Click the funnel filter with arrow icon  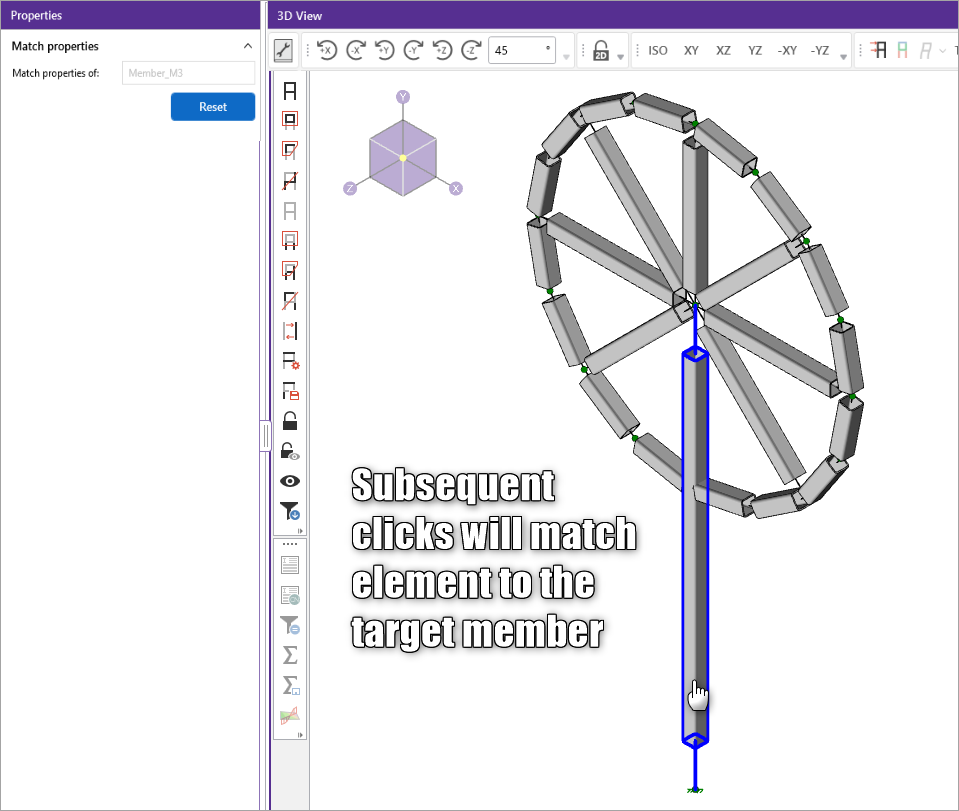pyautogui.click(x=290, y=511)
